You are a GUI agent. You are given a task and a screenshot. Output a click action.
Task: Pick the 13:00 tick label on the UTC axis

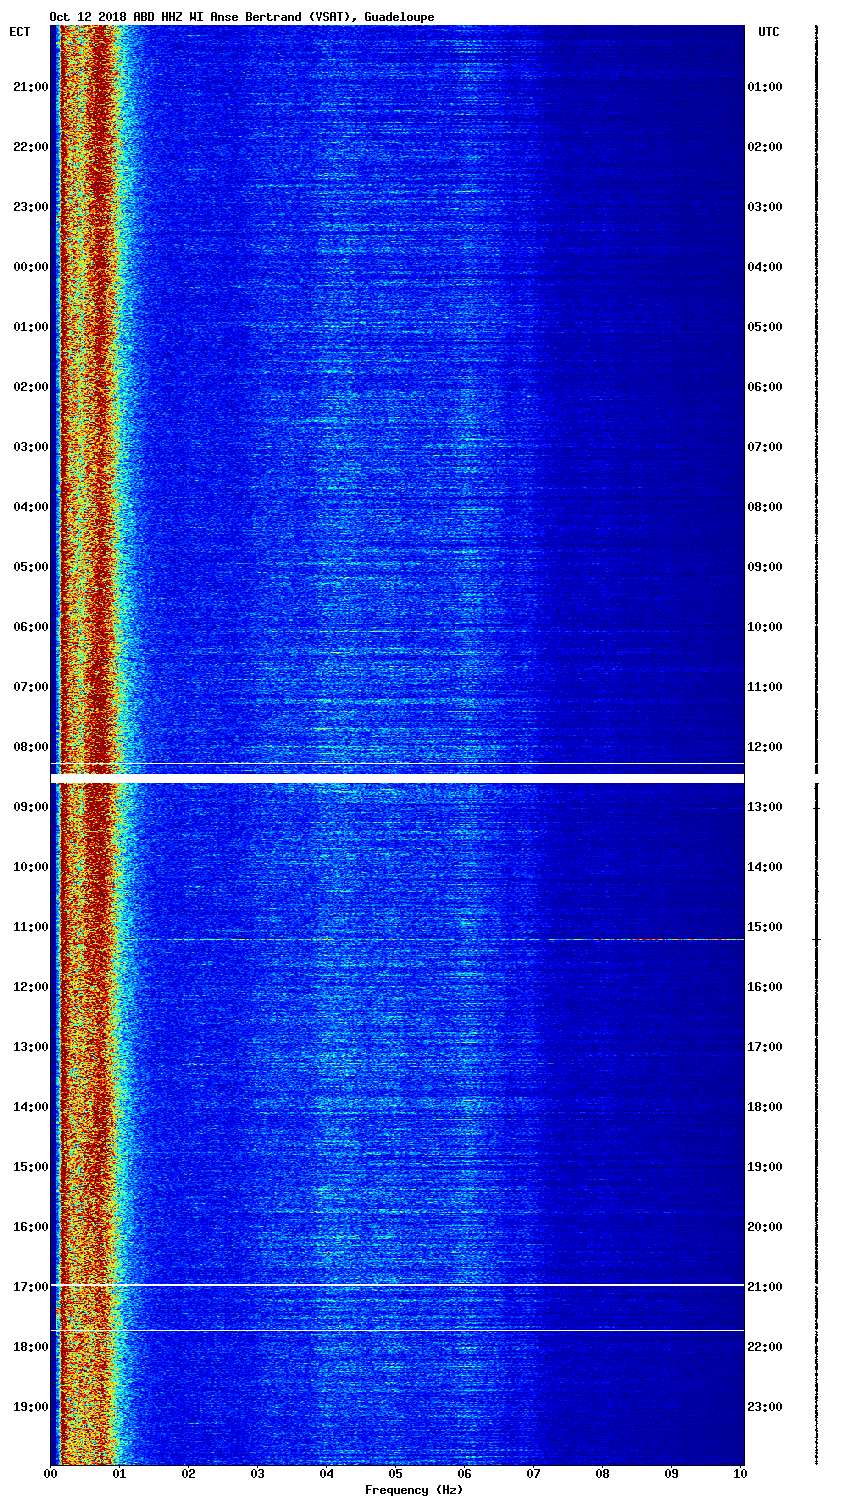point(765,807)
